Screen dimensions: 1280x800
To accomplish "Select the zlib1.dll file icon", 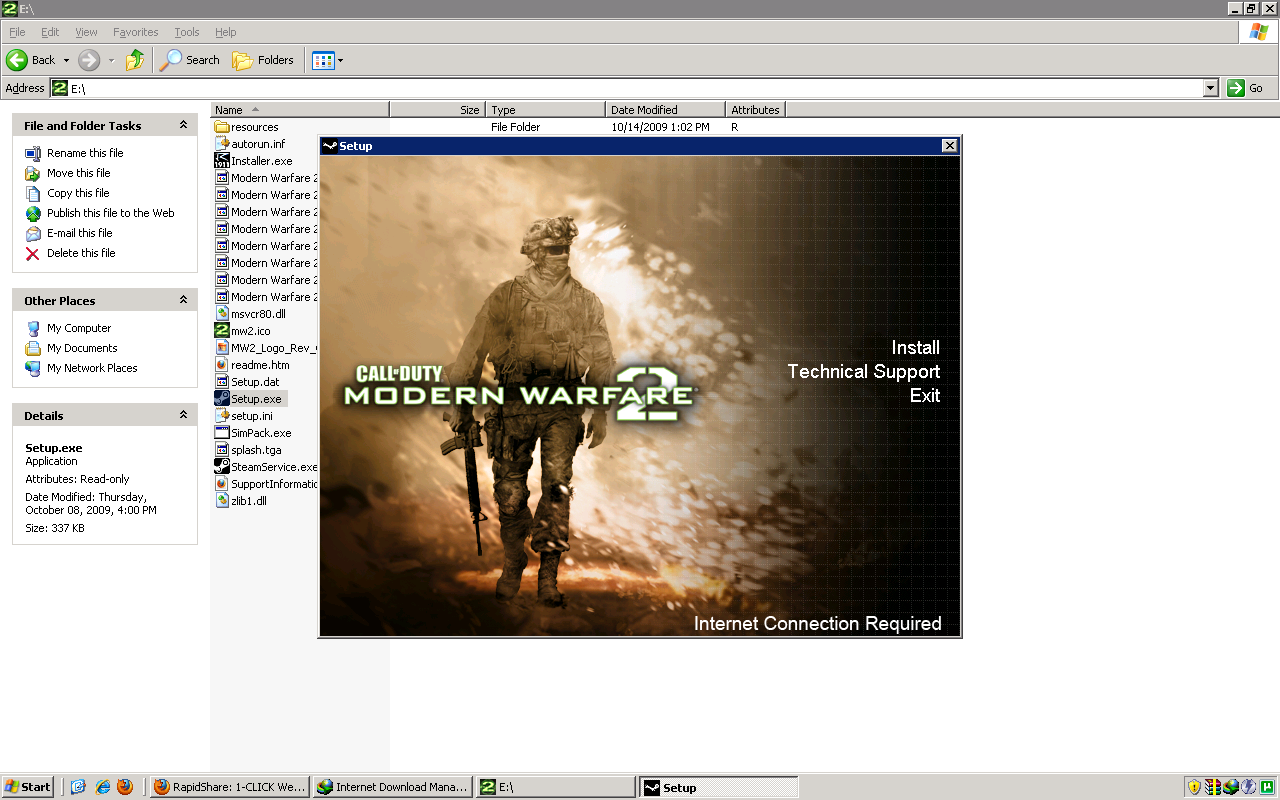I will [222, 501].
